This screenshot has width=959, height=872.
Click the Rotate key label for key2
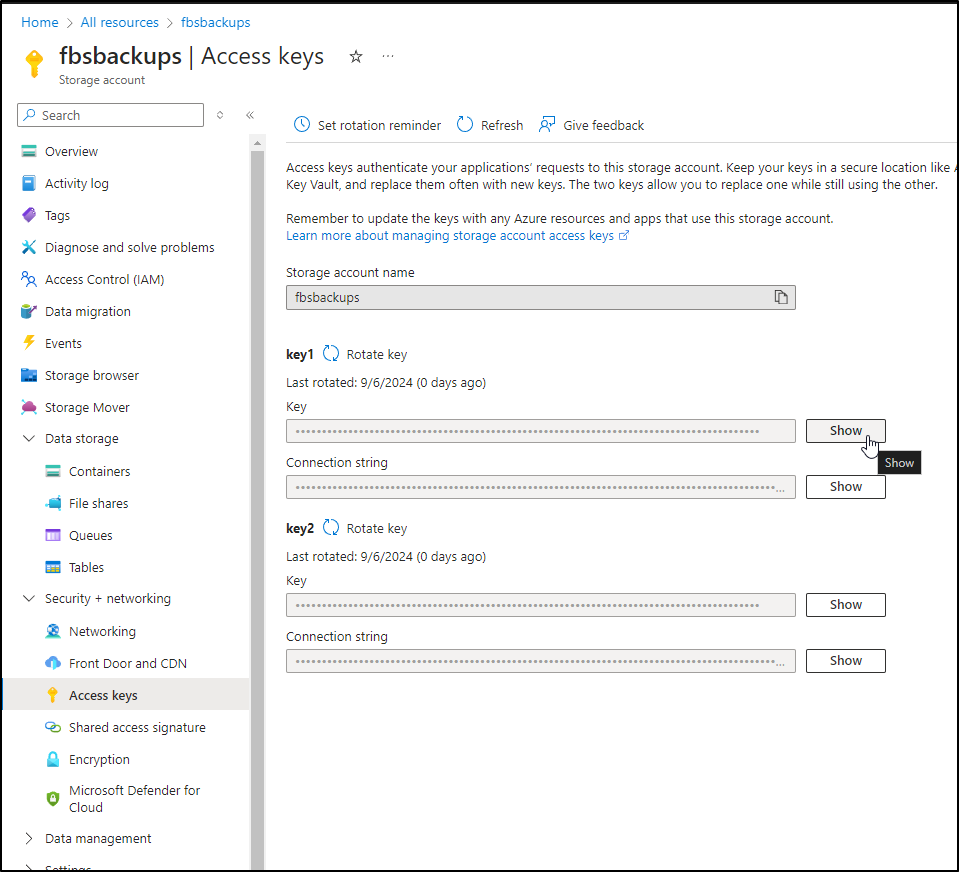coord(377,528)
